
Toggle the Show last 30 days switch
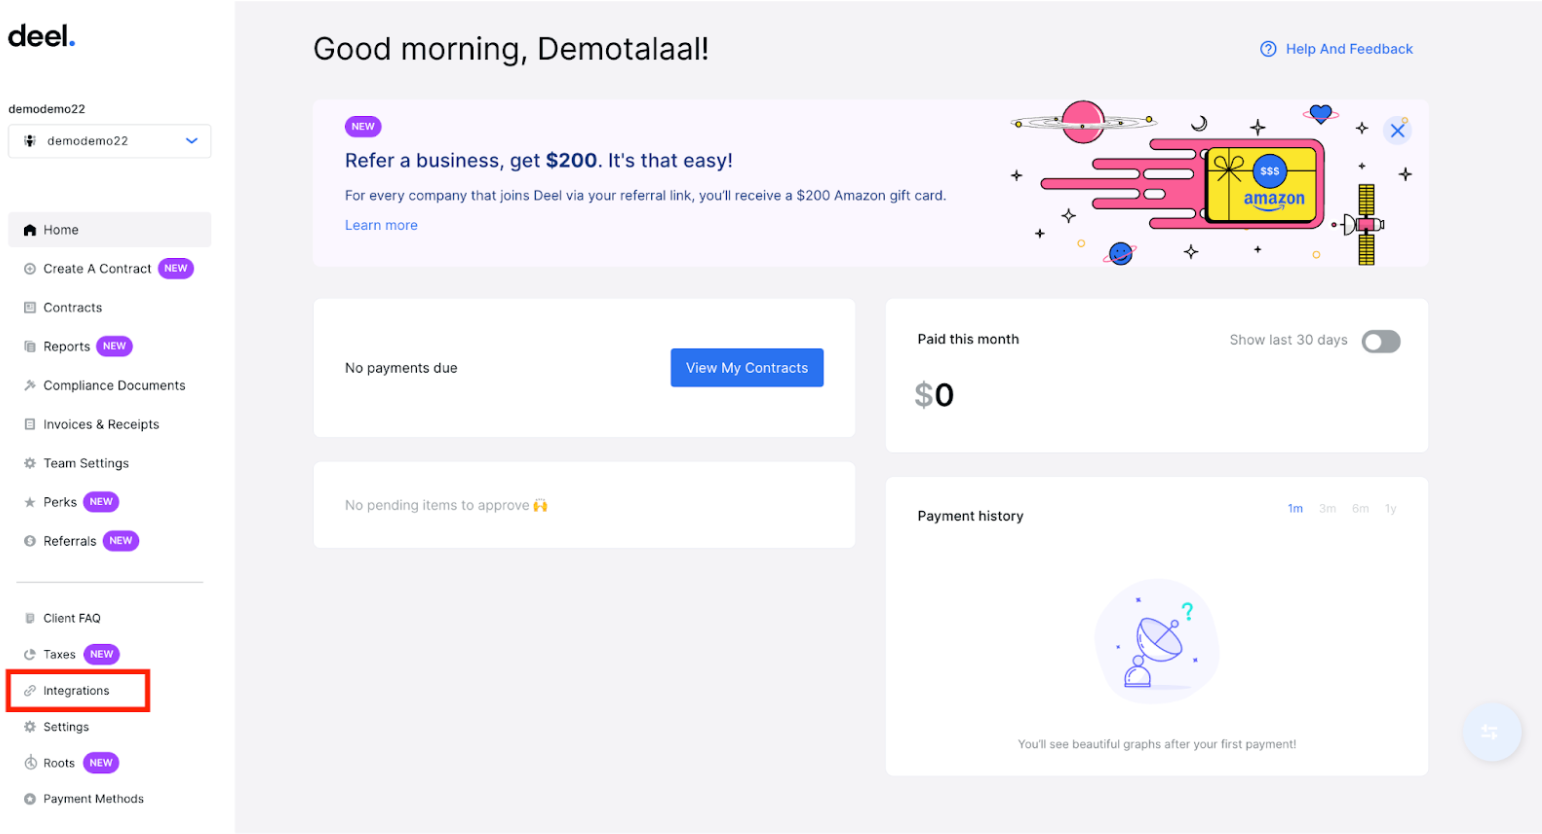coord(1380,342)
